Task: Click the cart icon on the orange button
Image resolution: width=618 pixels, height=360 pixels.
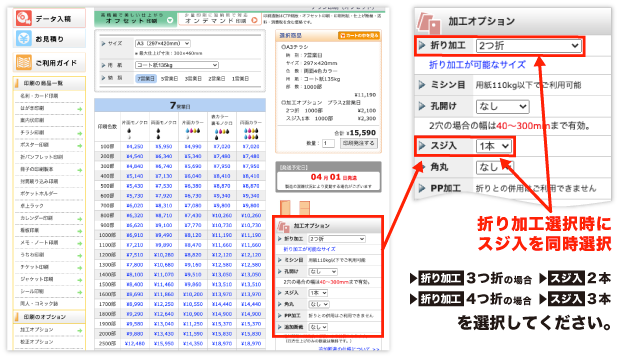Action: tap(343, 35)
